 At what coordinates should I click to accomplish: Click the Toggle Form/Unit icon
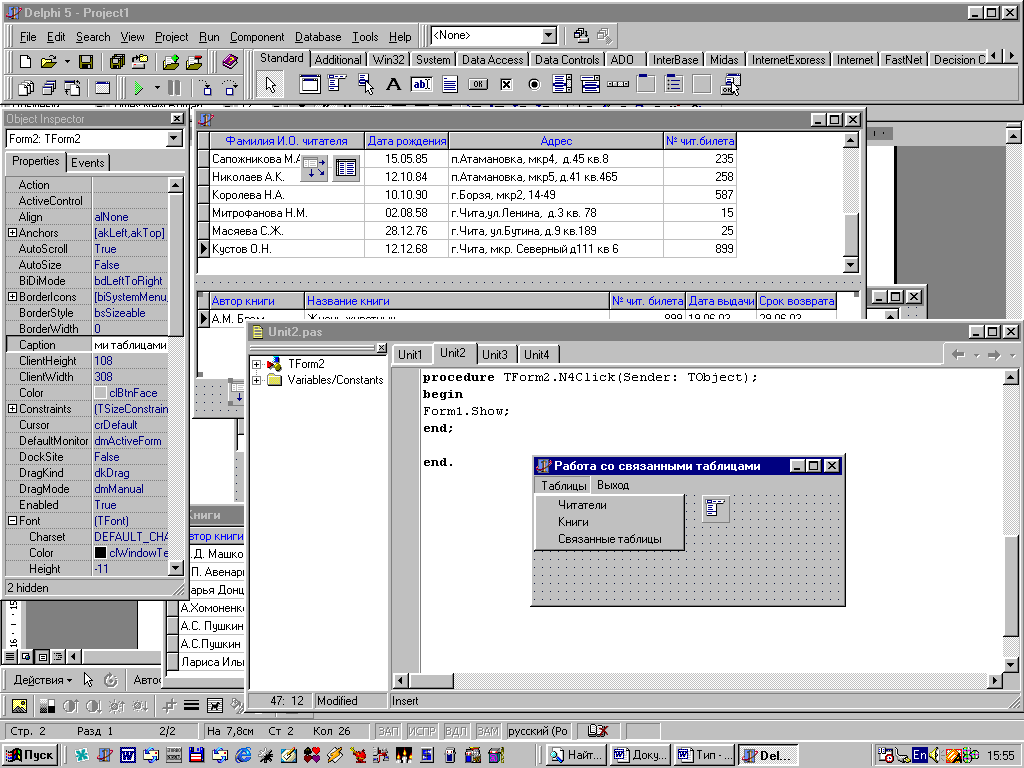[72, 87]
